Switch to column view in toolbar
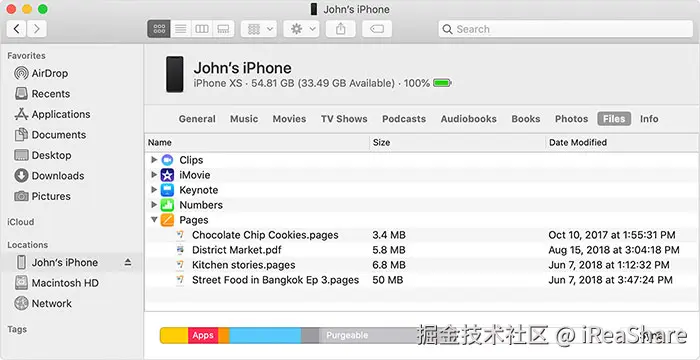This screenshot has width=700, height=360. point(202,29)
